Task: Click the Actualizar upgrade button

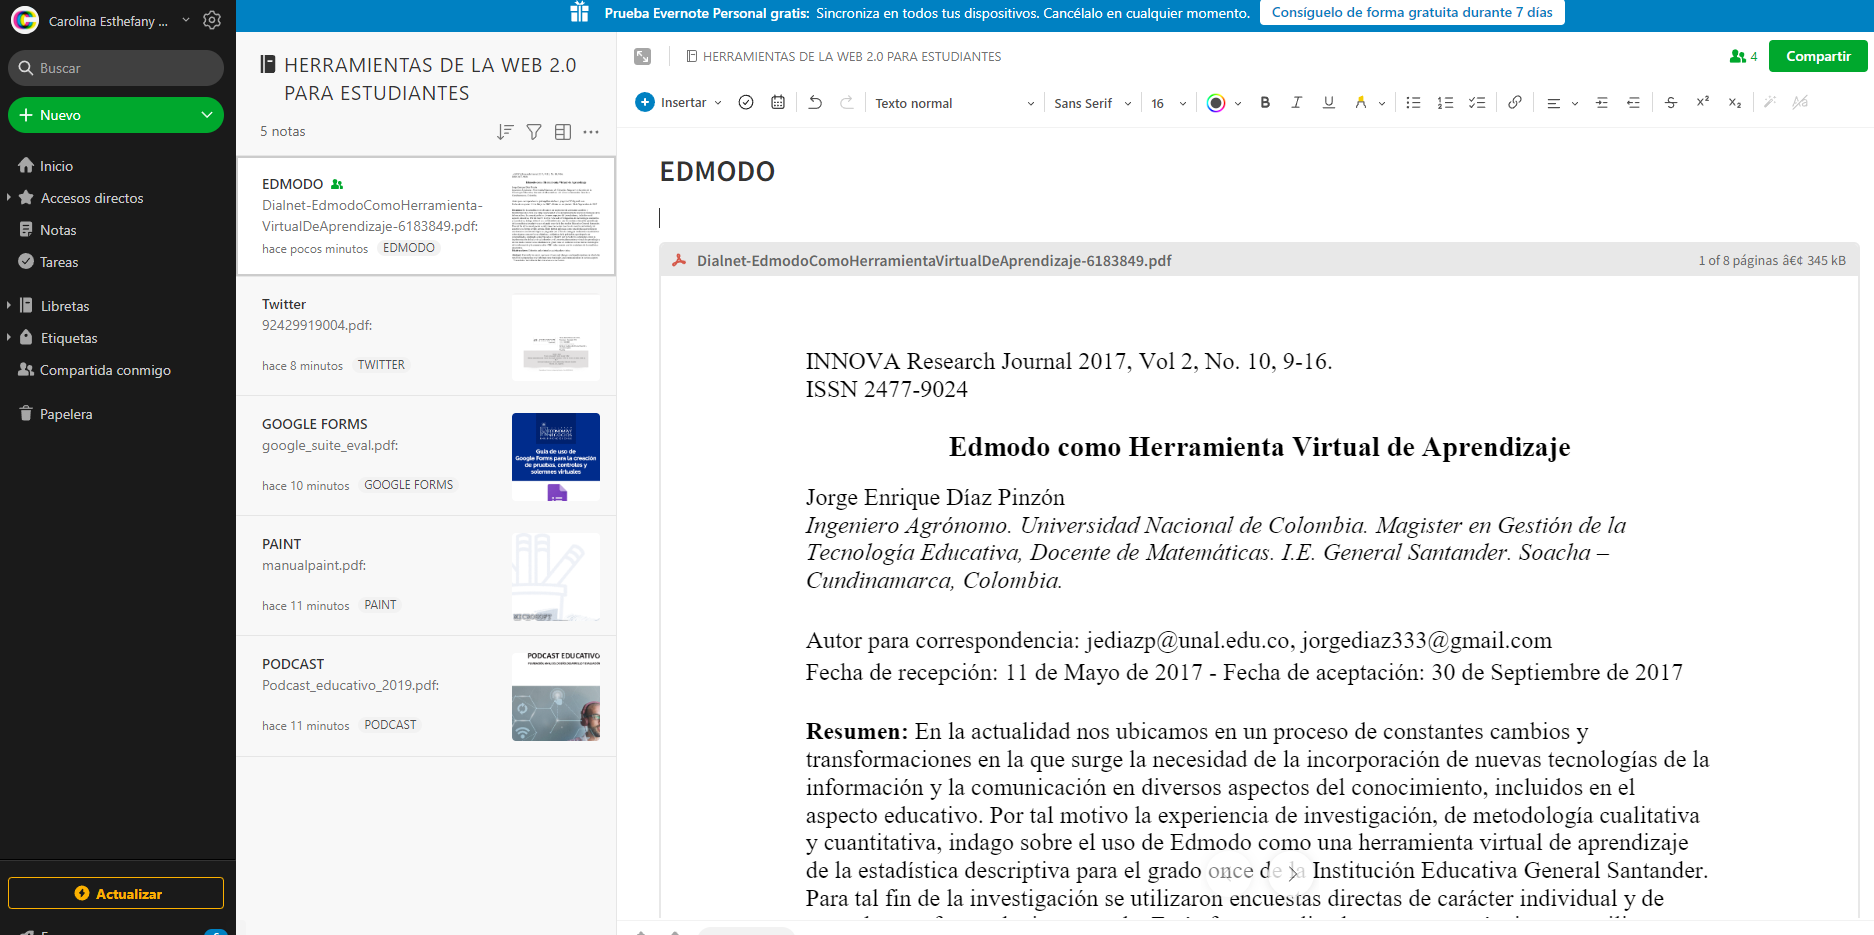Action: tap(116, 893)
